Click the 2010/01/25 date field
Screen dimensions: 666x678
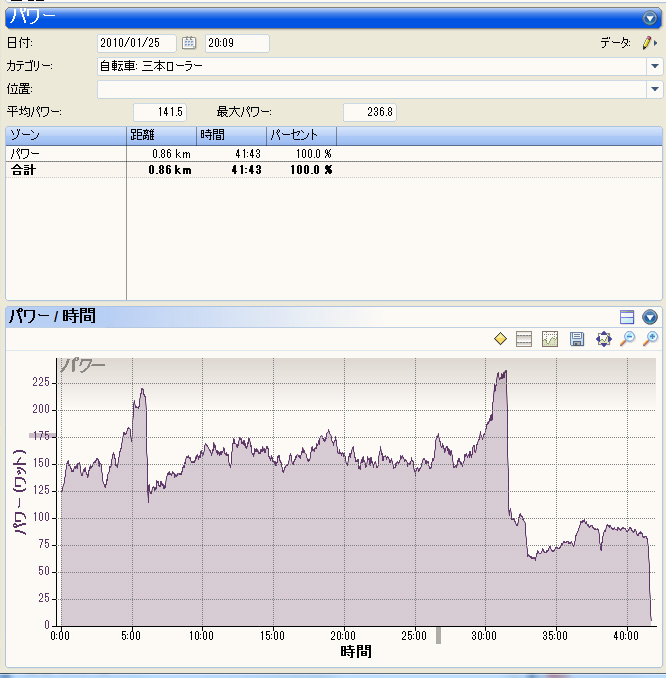[136, 43]
